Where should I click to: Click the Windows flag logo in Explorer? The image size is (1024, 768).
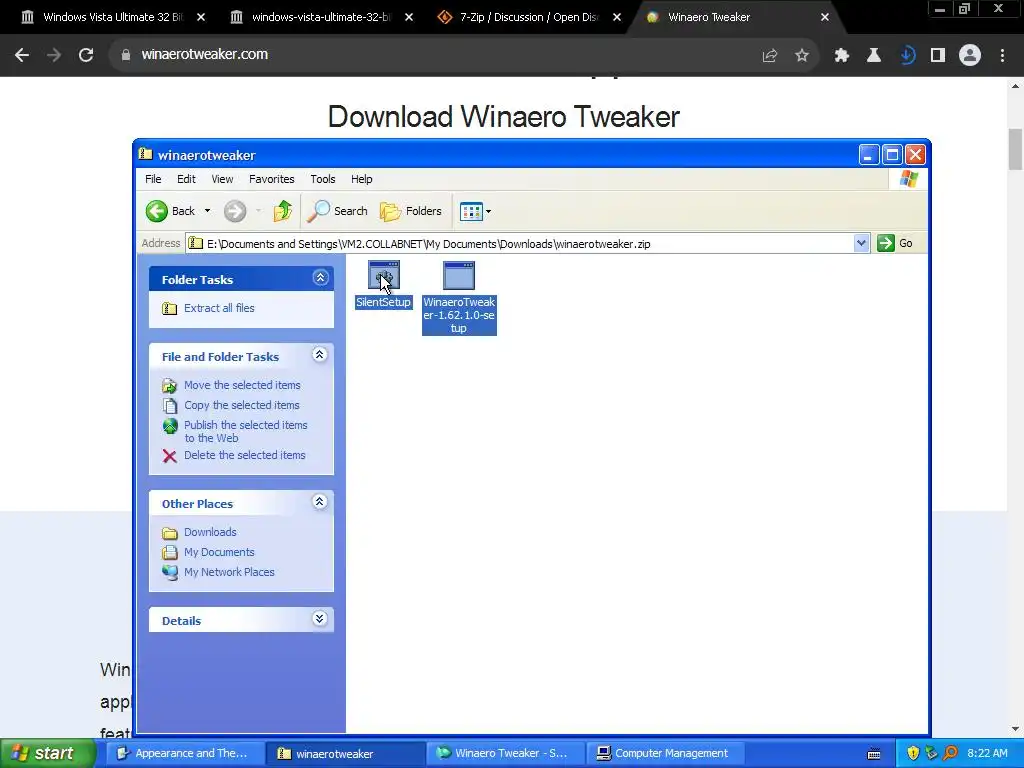click(908, 179)
